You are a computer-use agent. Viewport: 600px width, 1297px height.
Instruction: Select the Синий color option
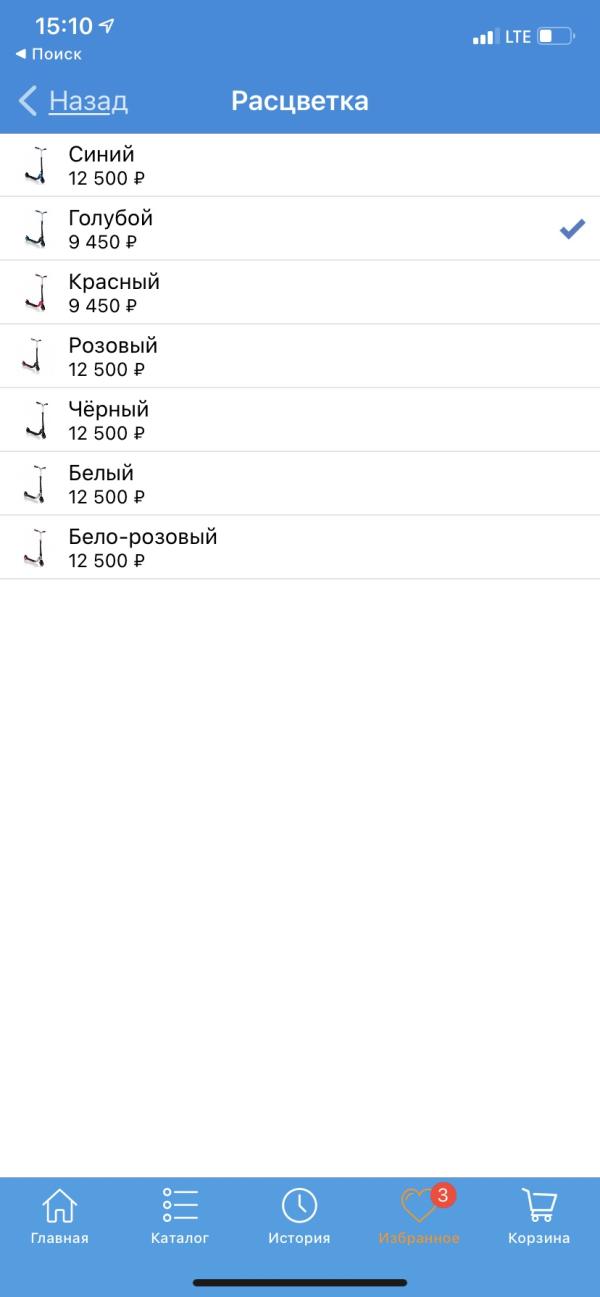click(x=300, y=165)
